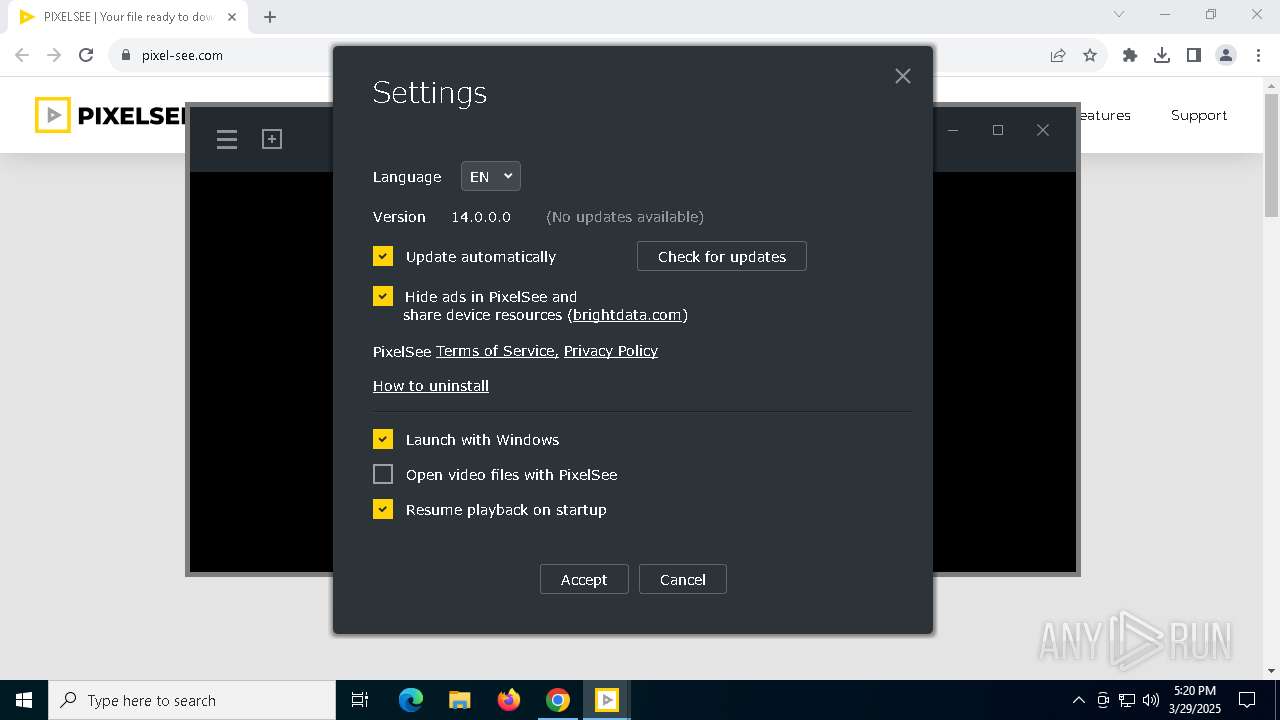Uncheck Update automatically
The image size is (1280, 720).
[x=383, y=256]
